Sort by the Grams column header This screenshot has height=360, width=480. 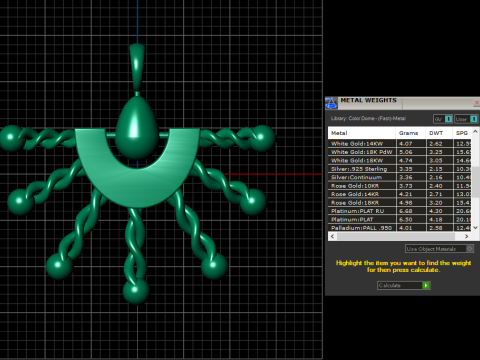(411, 133)
